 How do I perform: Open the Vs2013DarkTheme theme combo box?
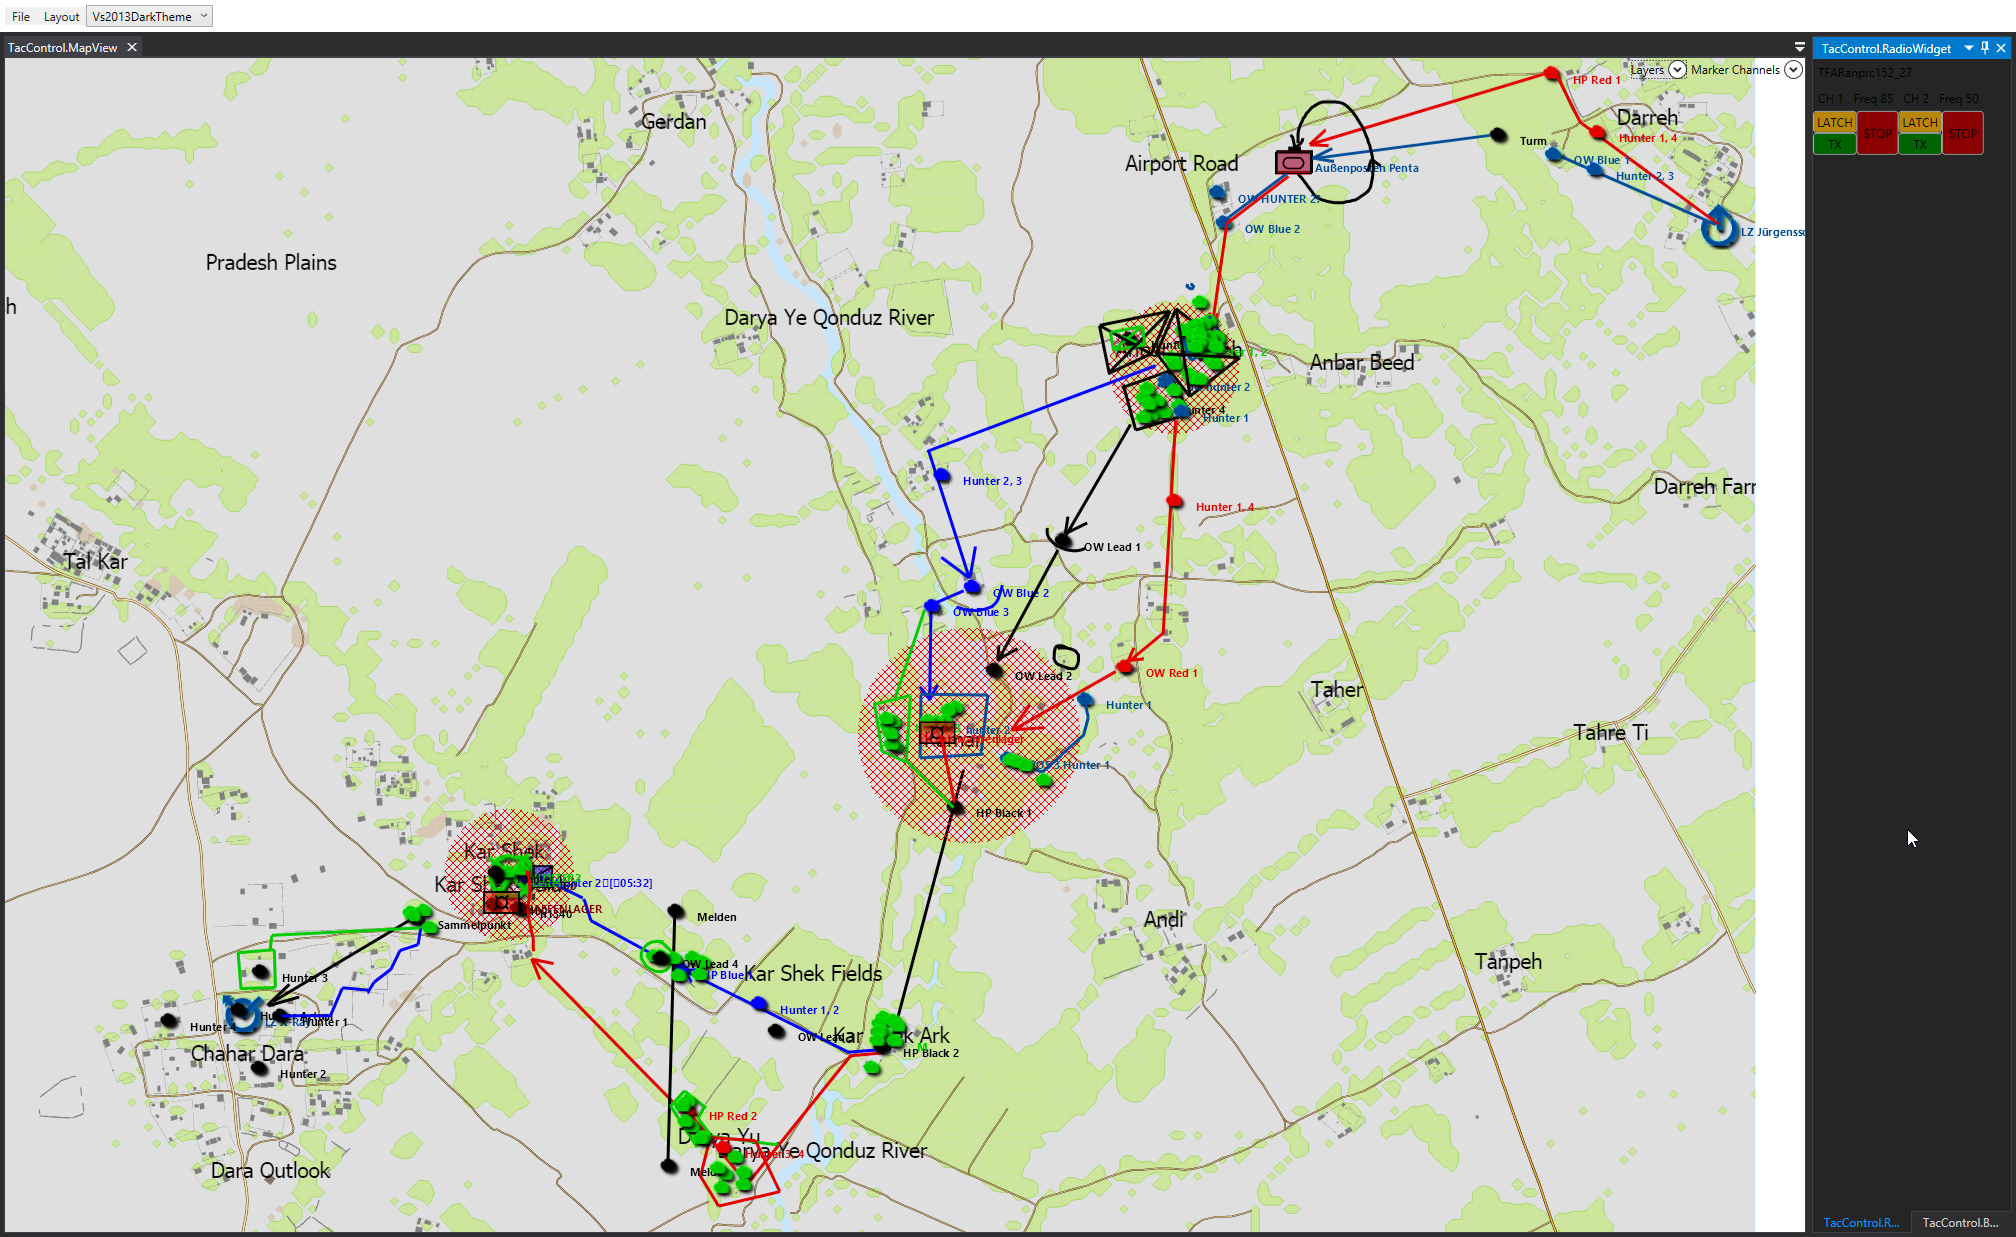point(150,16)
